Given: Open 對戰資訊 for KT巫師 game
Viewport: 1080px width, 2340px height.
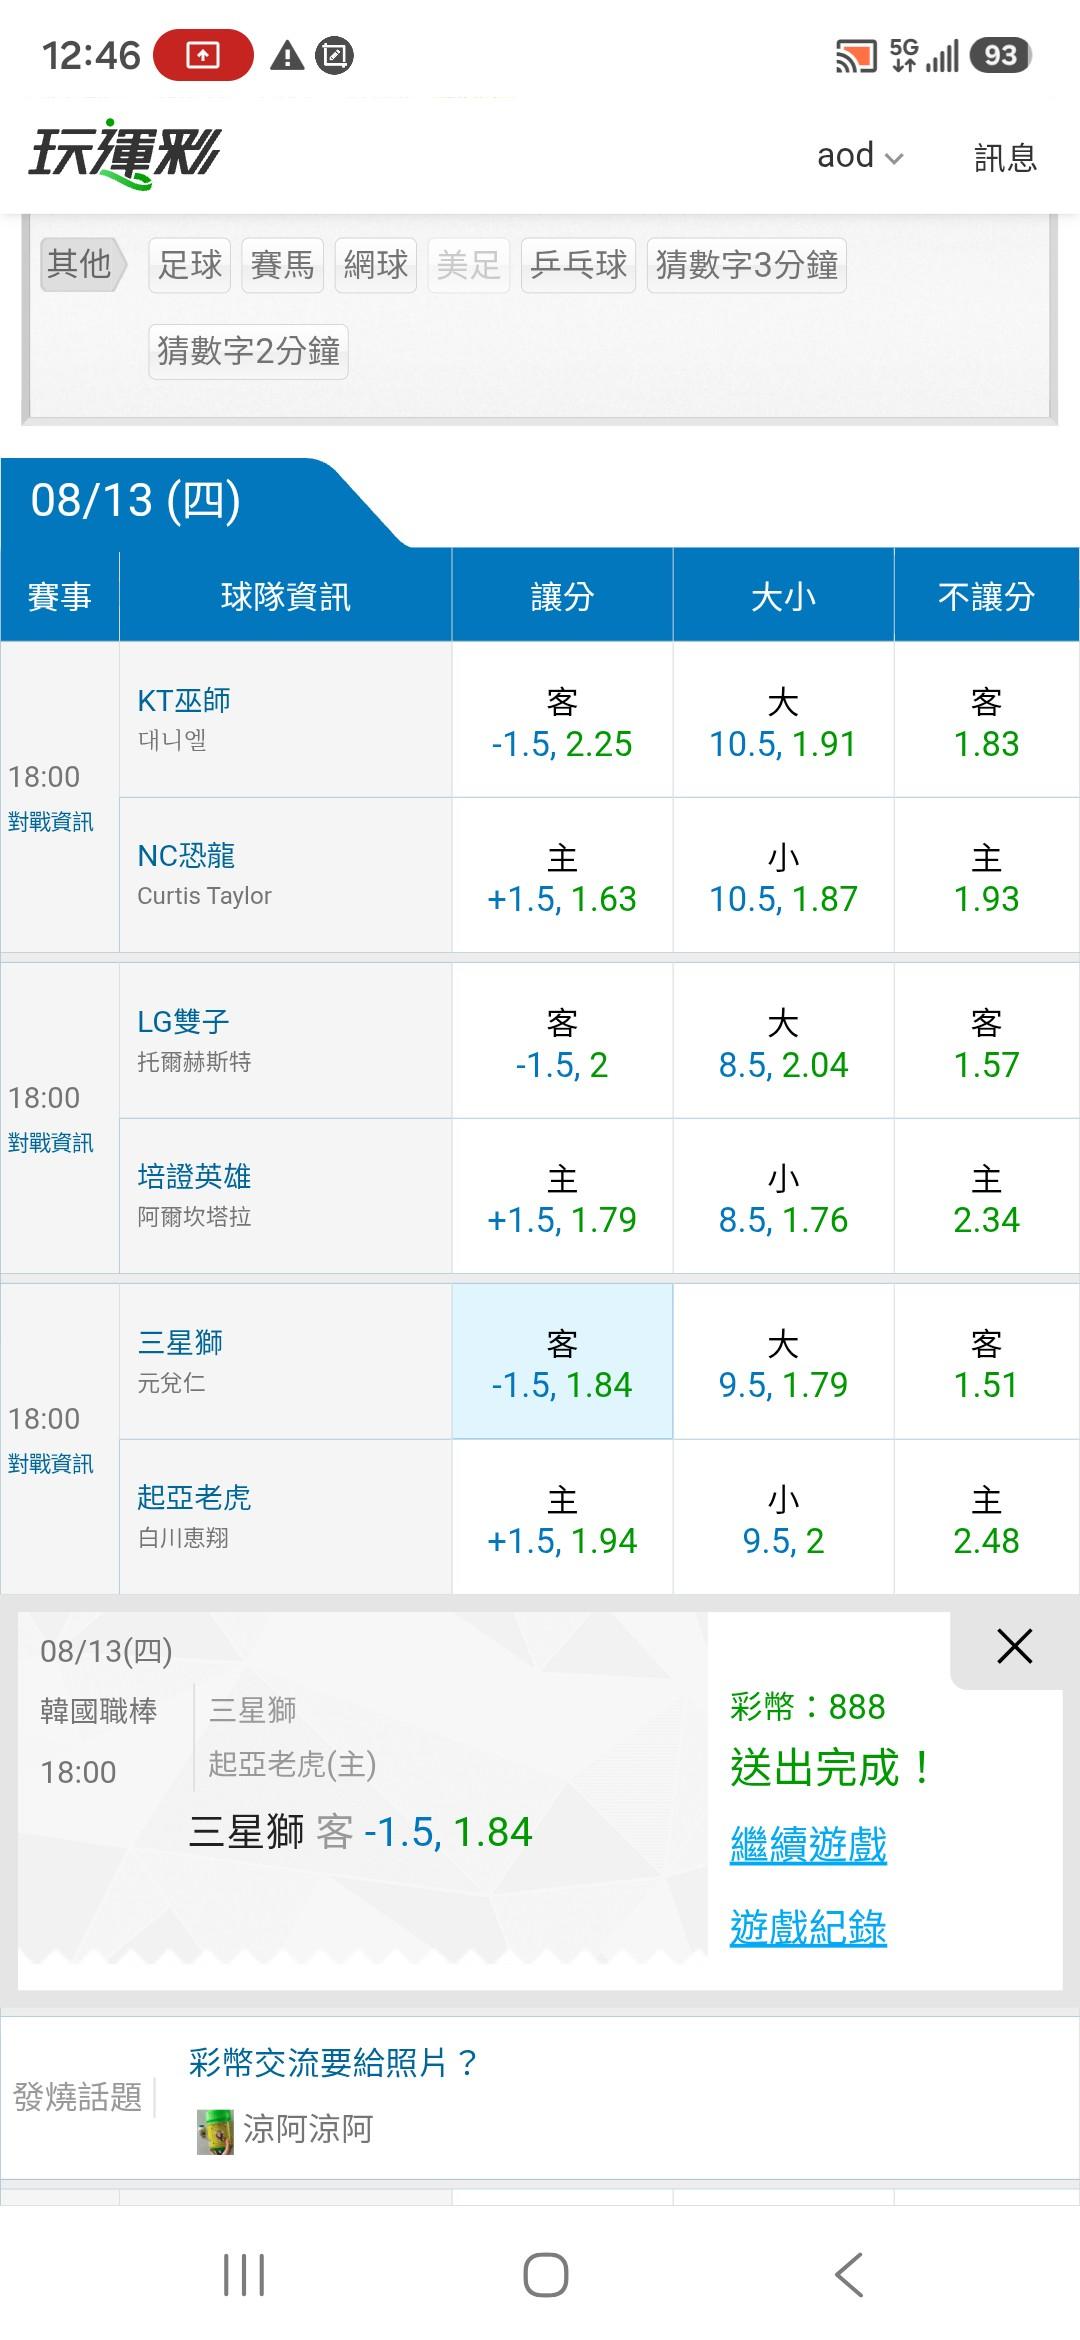Looking at the screenshot, I should click(51, 822).
